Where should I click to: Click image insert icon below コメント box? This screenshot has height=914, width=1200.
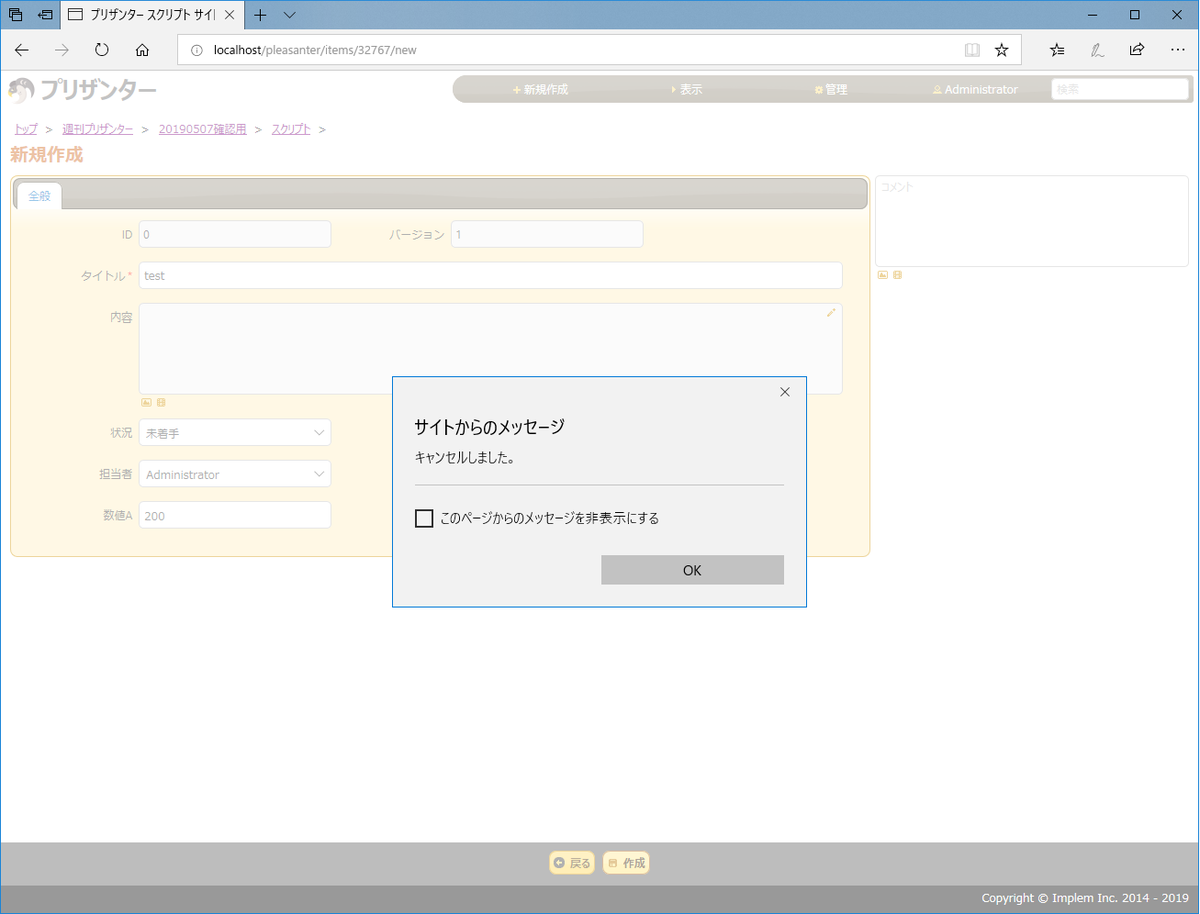(883, 275)
